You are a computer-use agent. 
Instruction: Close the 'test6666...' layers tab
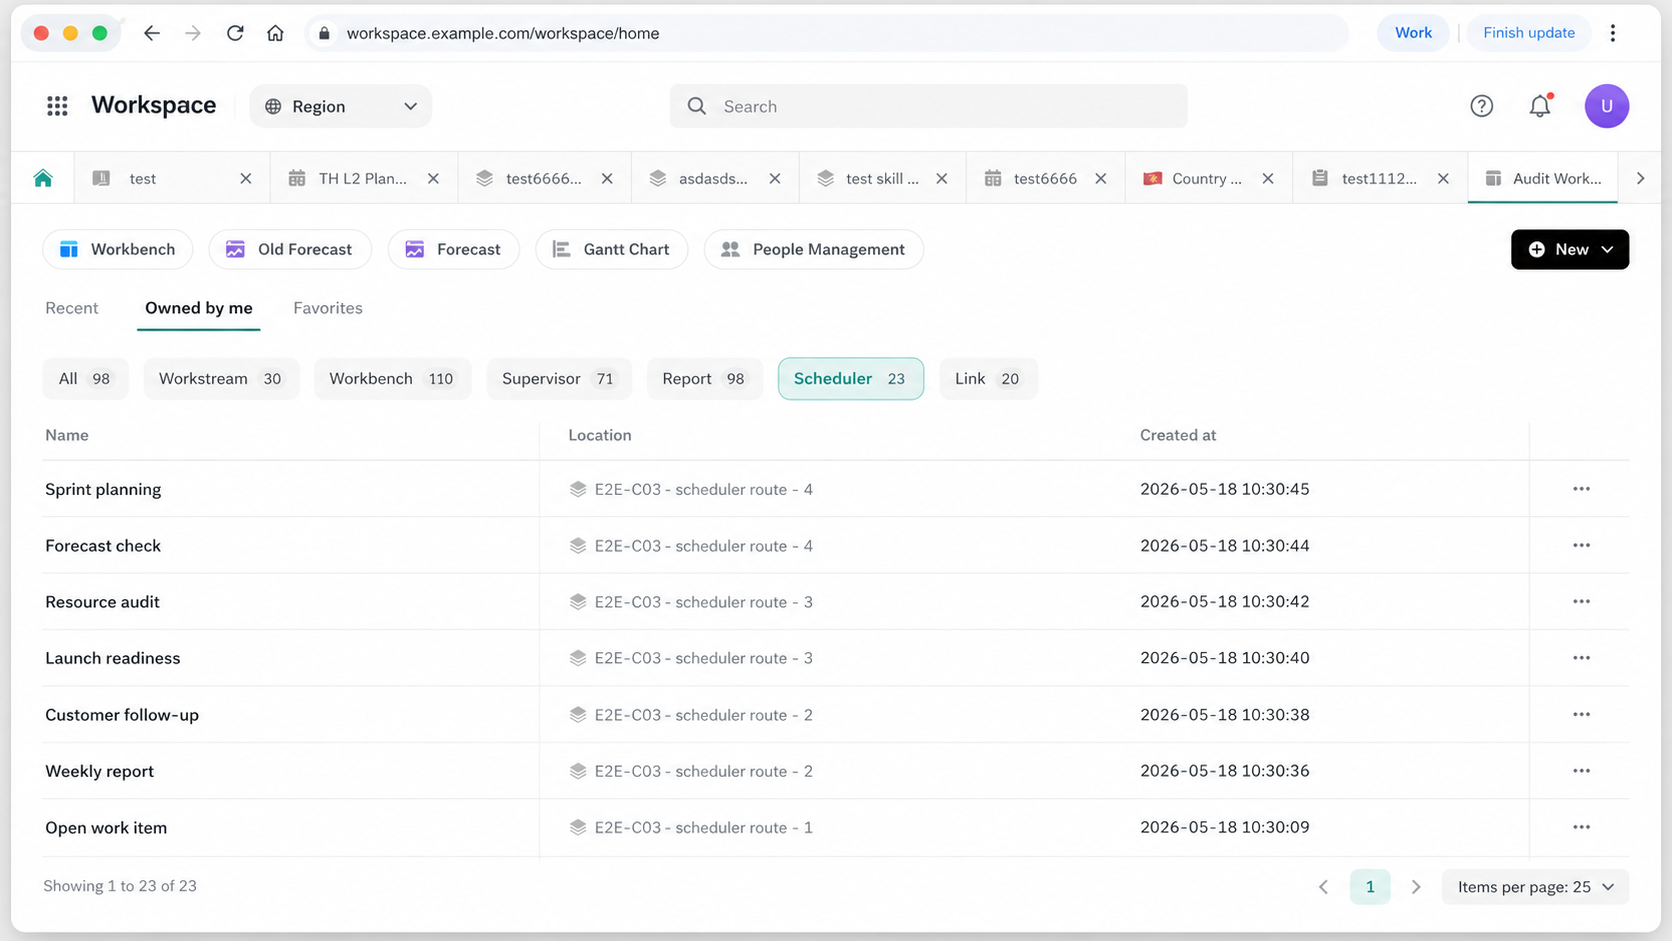tap(607, 178)
